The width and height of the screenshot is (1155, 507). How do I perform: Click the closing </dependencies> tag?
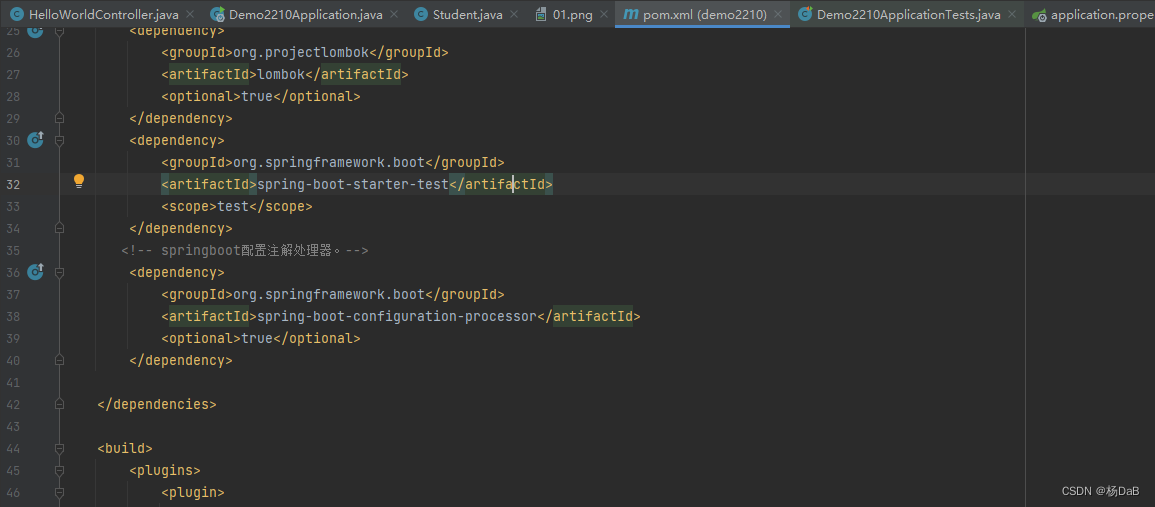[157, 404]
